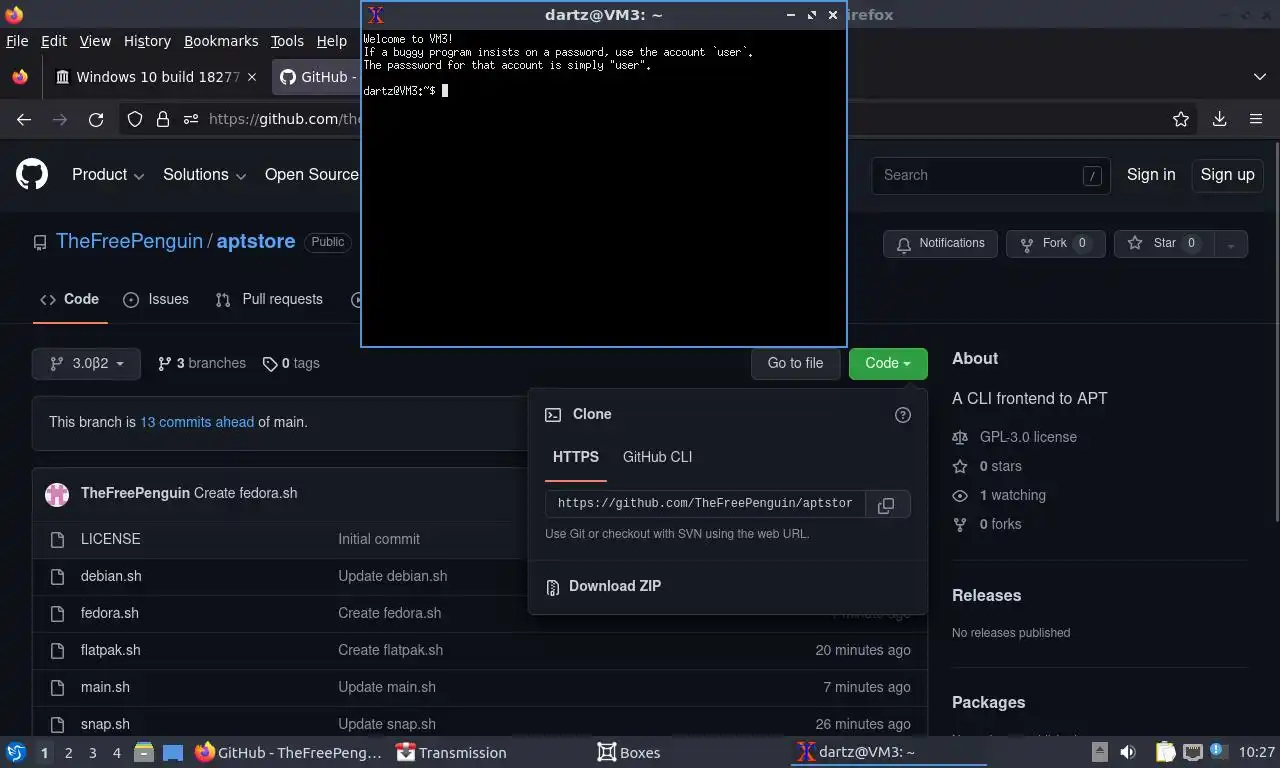This screenshot has width=1280, height=768.
Task: Switch to Windows 10 build 18277 browser tab
Action: 157,77
